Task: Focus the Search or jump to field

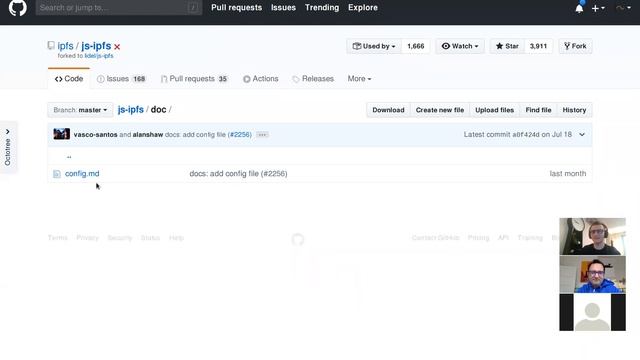Action: [x=119, y=7]
